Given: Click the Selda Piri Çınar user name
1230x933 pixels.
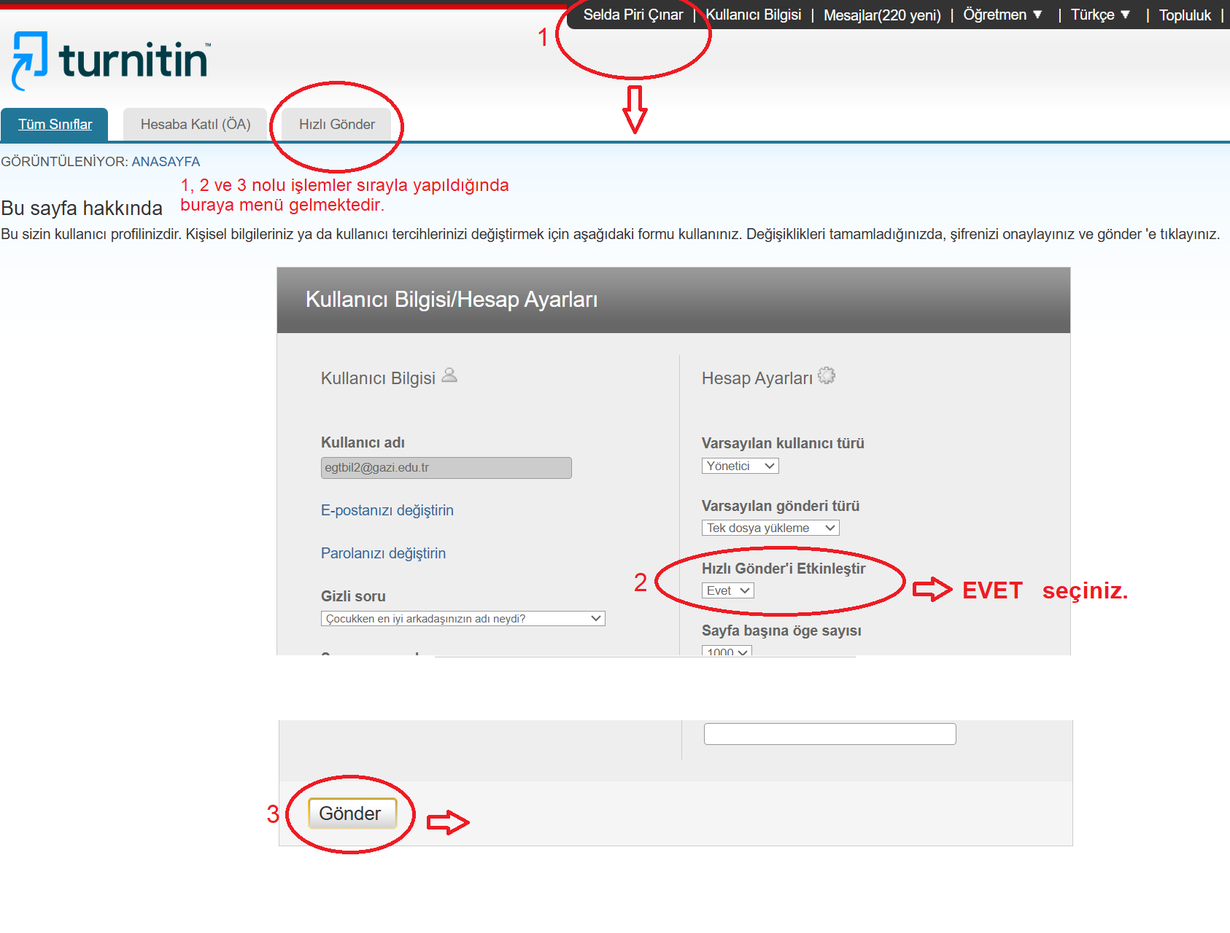Looking at the screenshot, I should pos(633,15).
